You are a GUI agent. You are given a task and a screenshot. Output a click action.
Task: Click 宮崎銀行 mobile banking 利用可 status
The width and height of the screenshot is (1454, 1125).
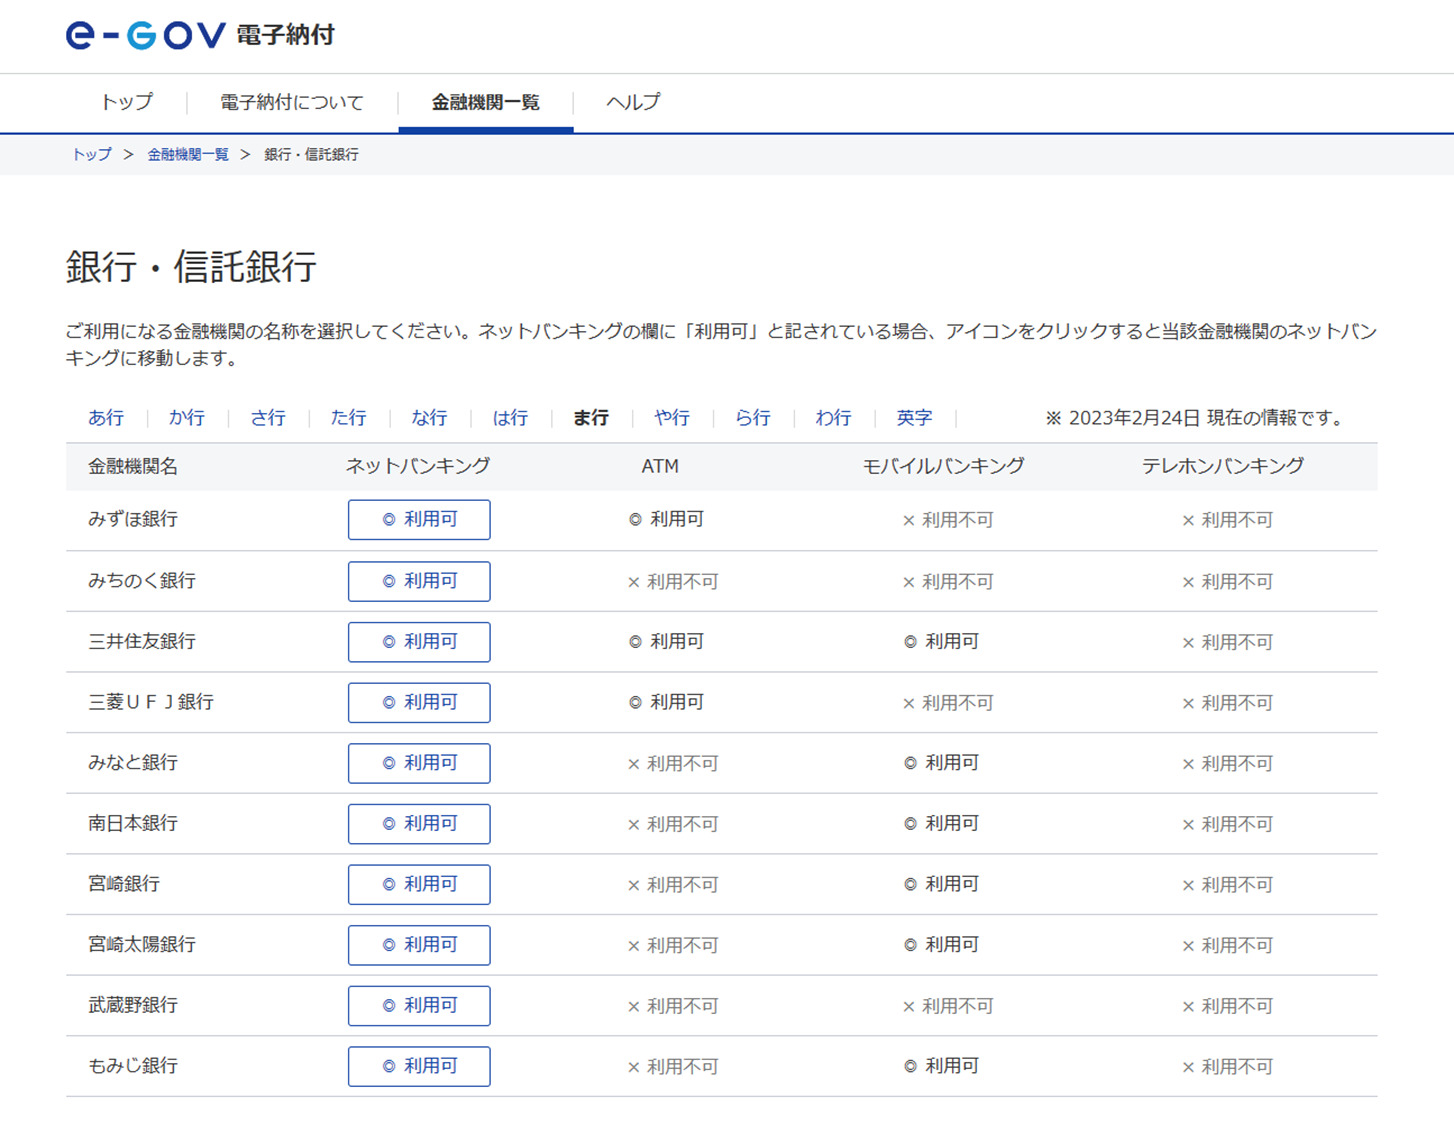pyautogui.click(x=941, y=885)
